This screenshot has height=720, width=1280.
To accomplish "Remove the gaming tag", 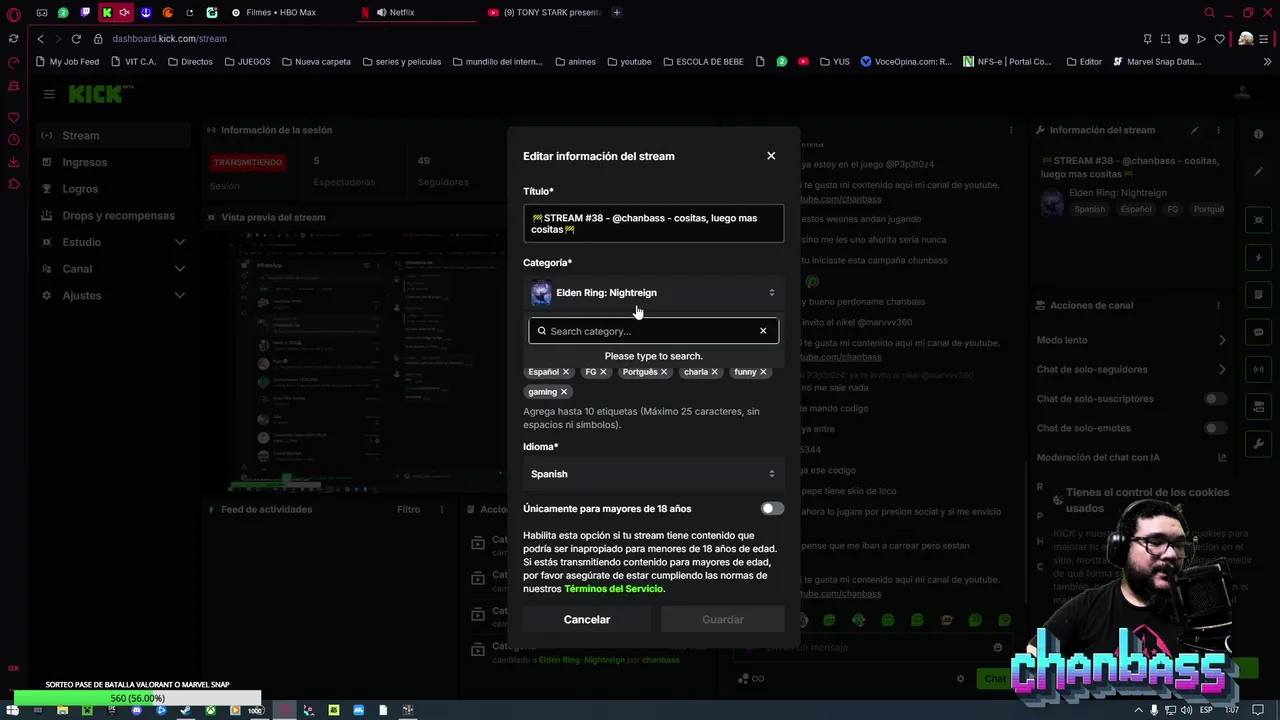I will [564, 392].
